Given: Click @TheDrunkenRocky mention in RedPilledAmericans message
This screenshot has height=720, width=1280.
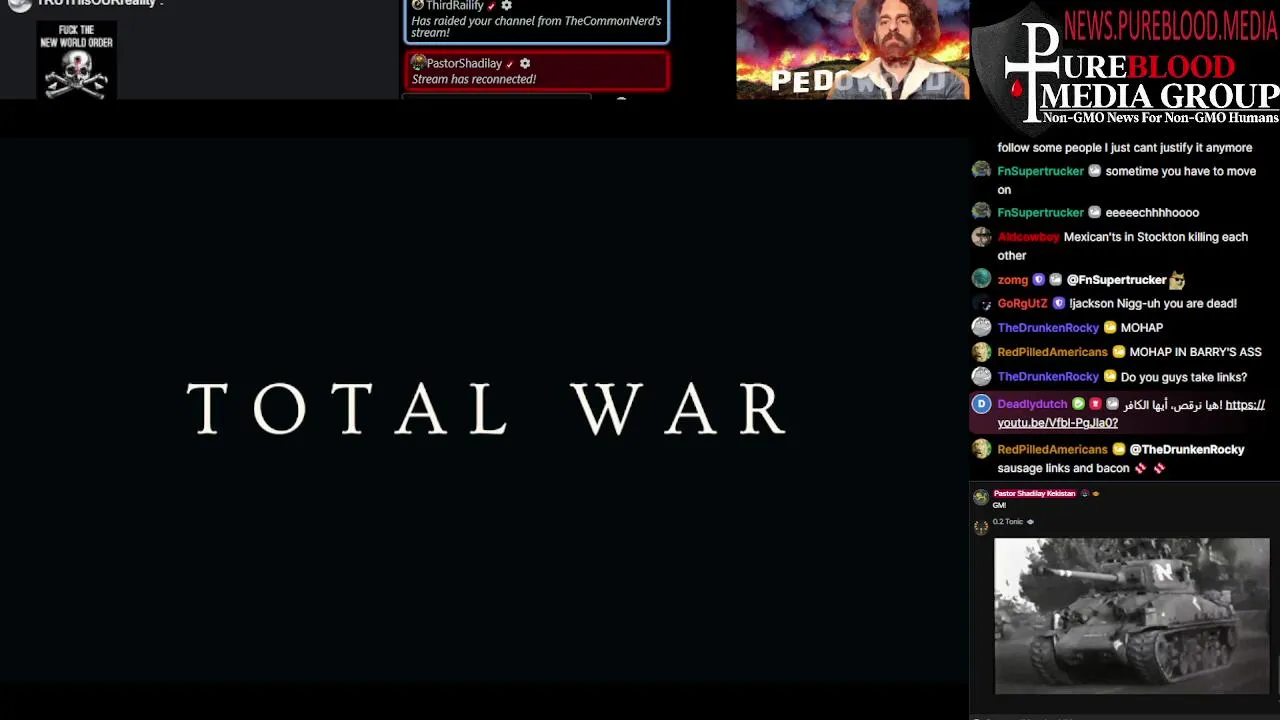Looking at the screenshot, I should (x=1187, y=449).
